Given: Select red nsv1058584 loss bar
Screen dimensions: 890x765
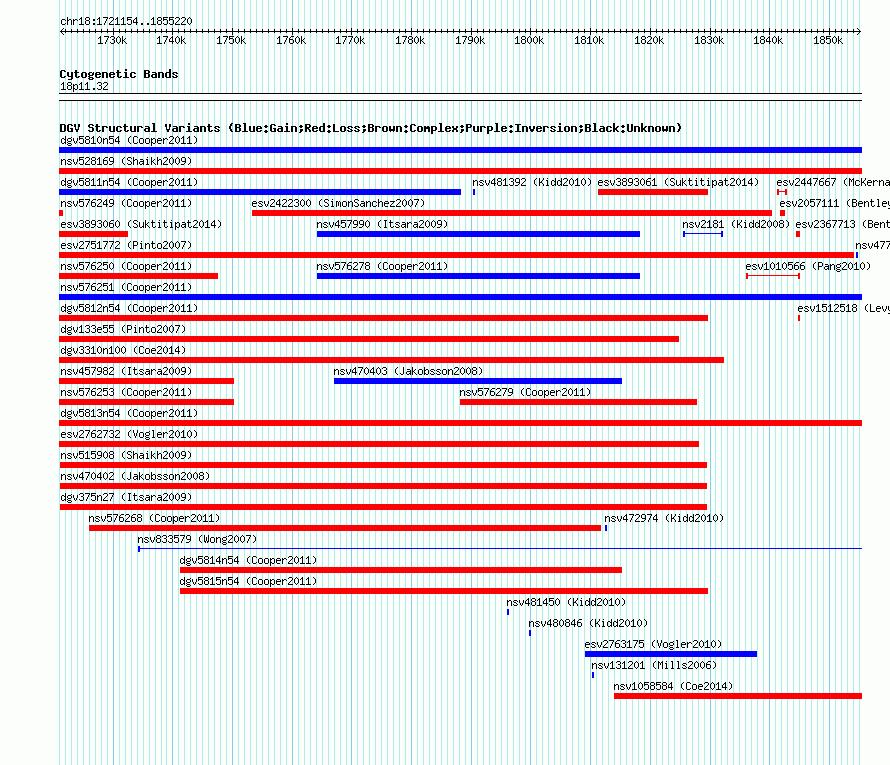Looking at the screenshot, I should [738, 696].
